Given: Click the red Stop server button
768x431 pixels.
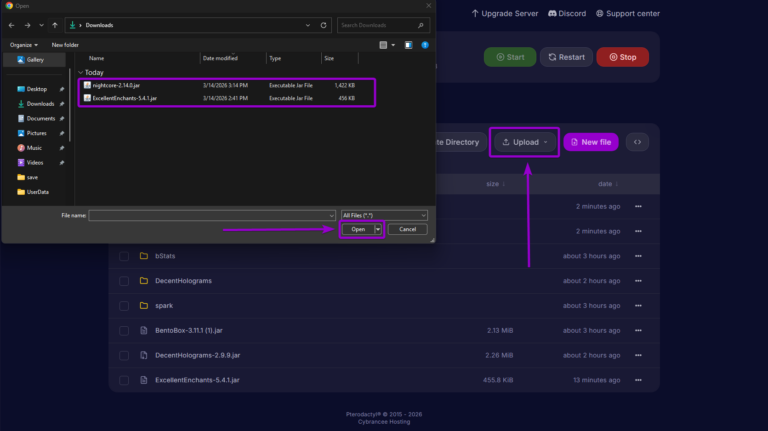Looking at the screenshot, I should pos(623,57).
